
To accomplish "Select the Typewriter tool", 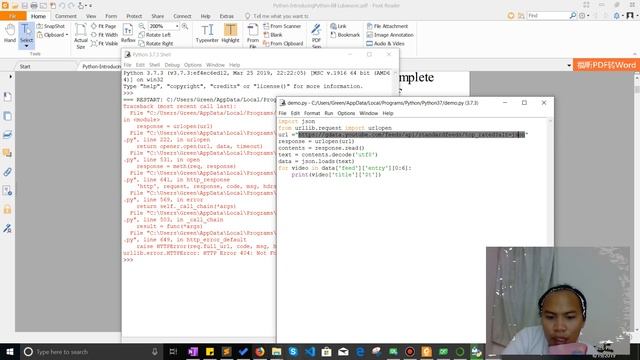I will 207,33.
